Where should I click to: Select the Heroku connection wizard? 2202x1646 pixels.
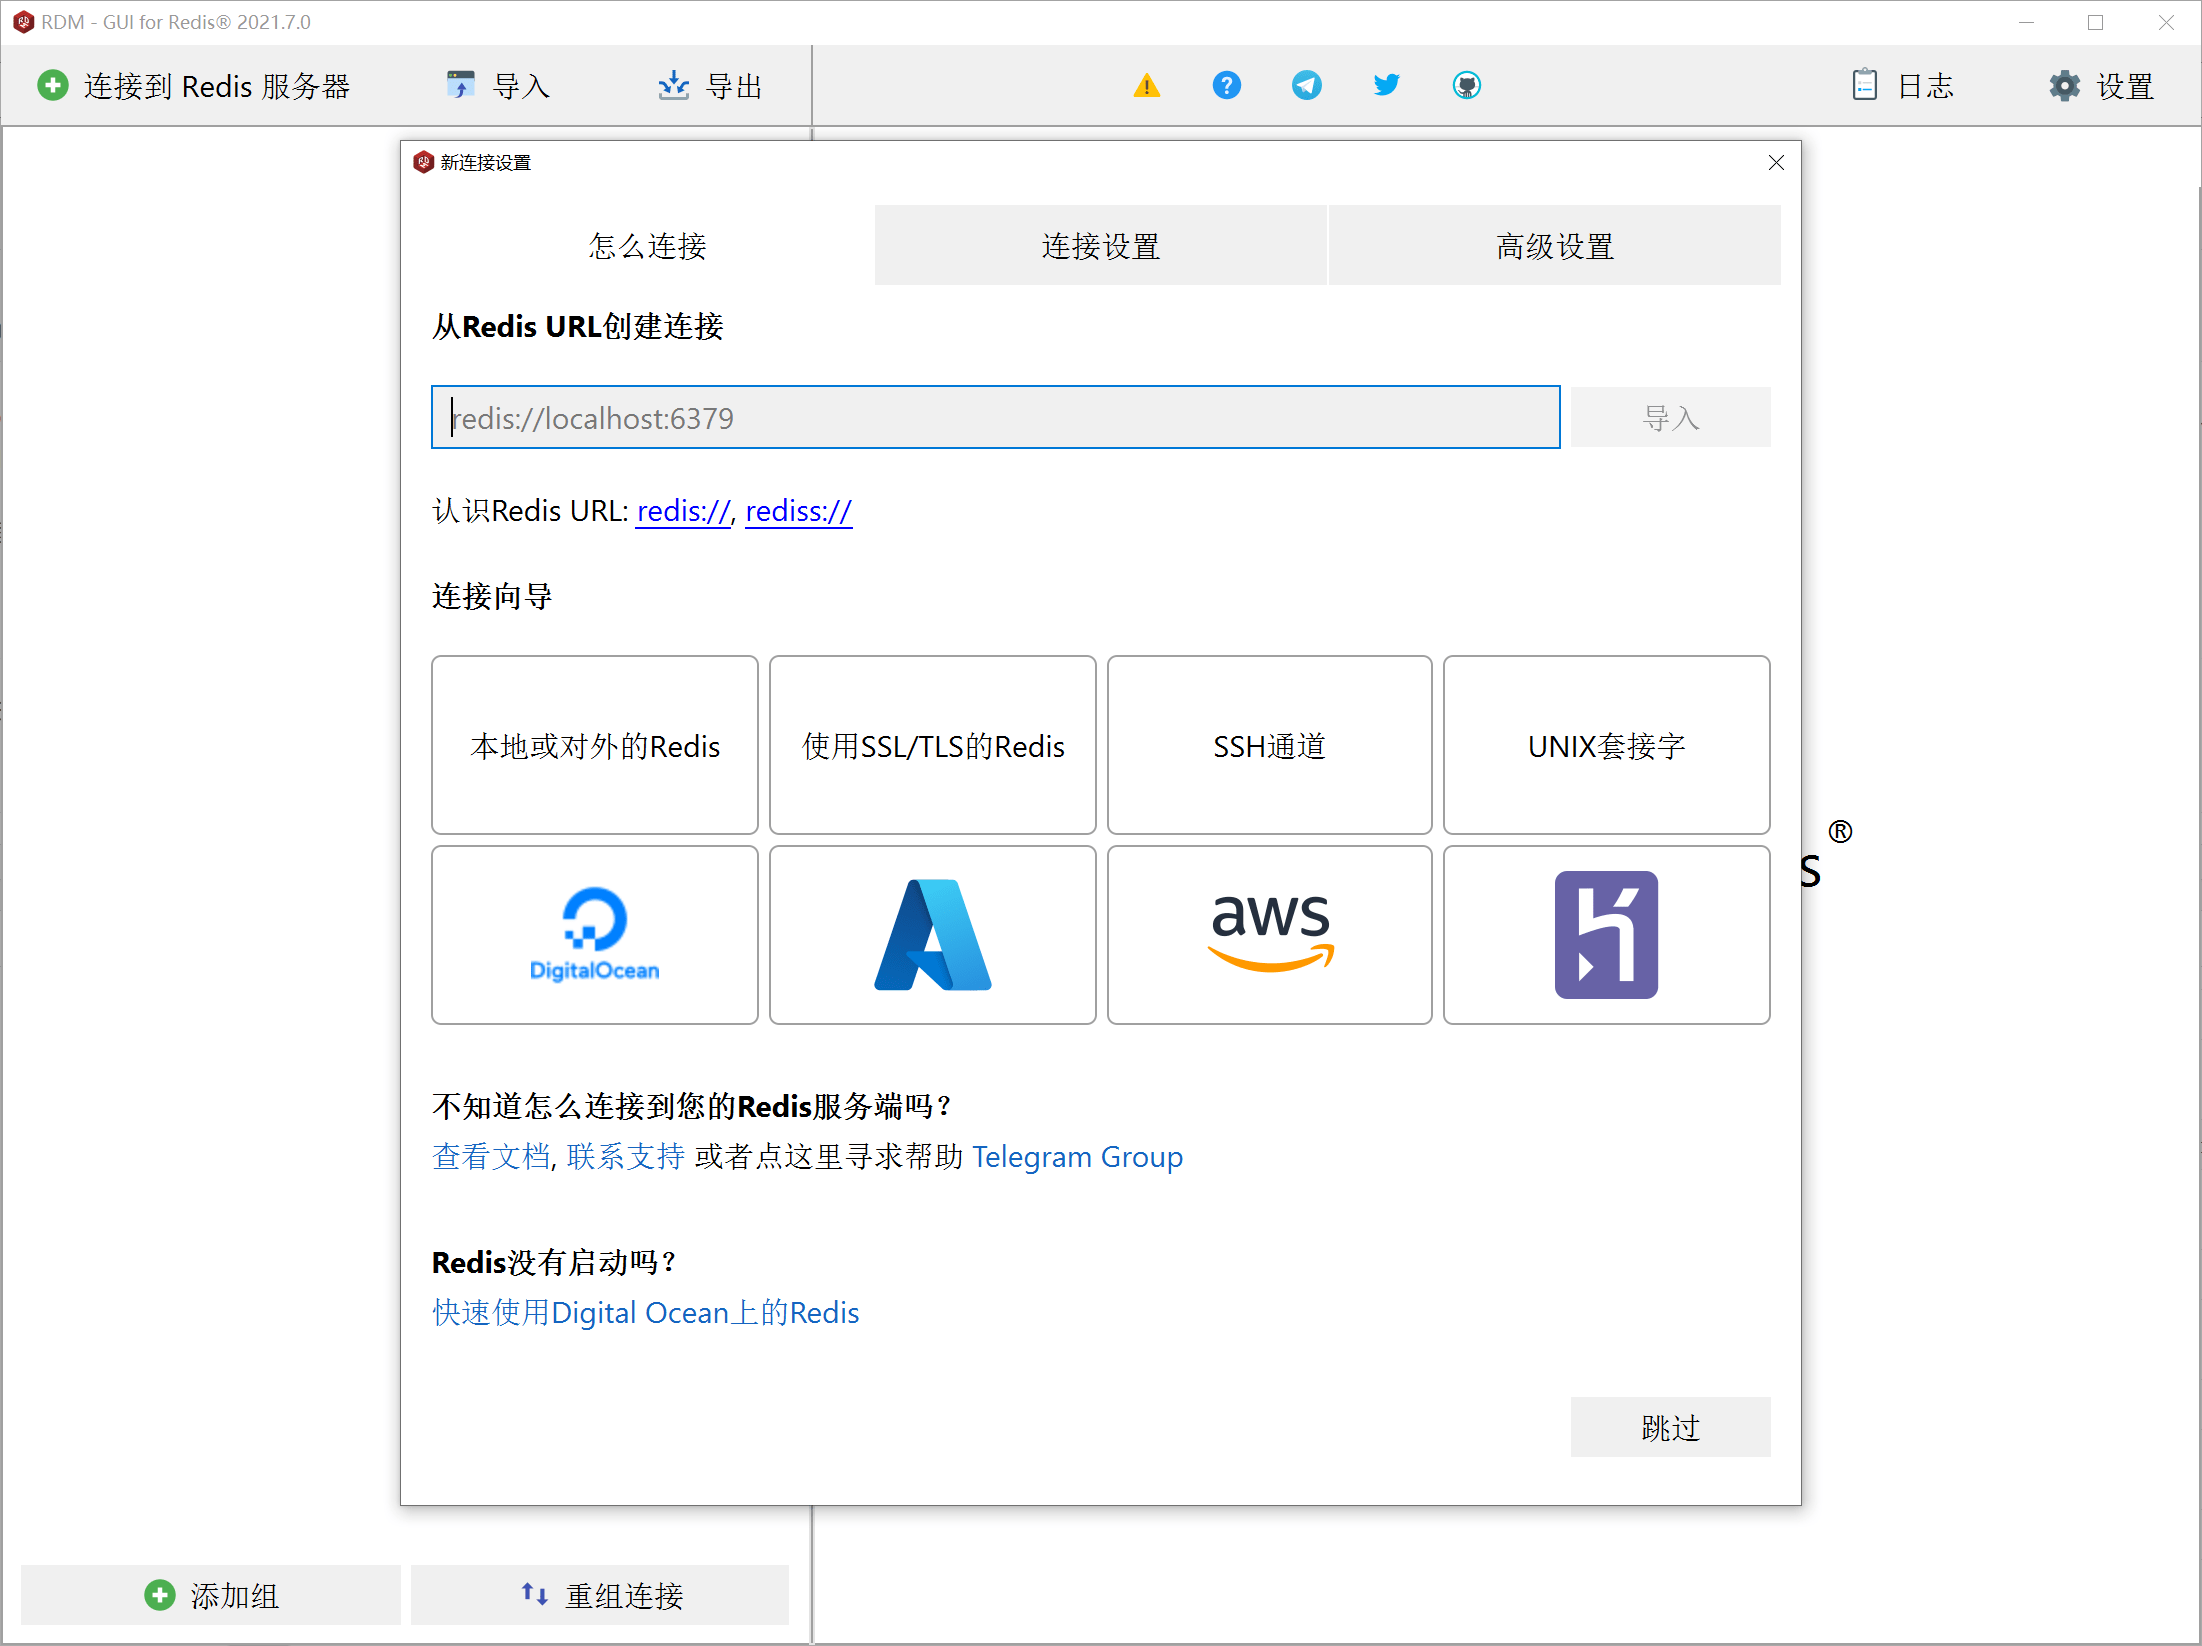pyautogui.click(x=1606, y=935)
